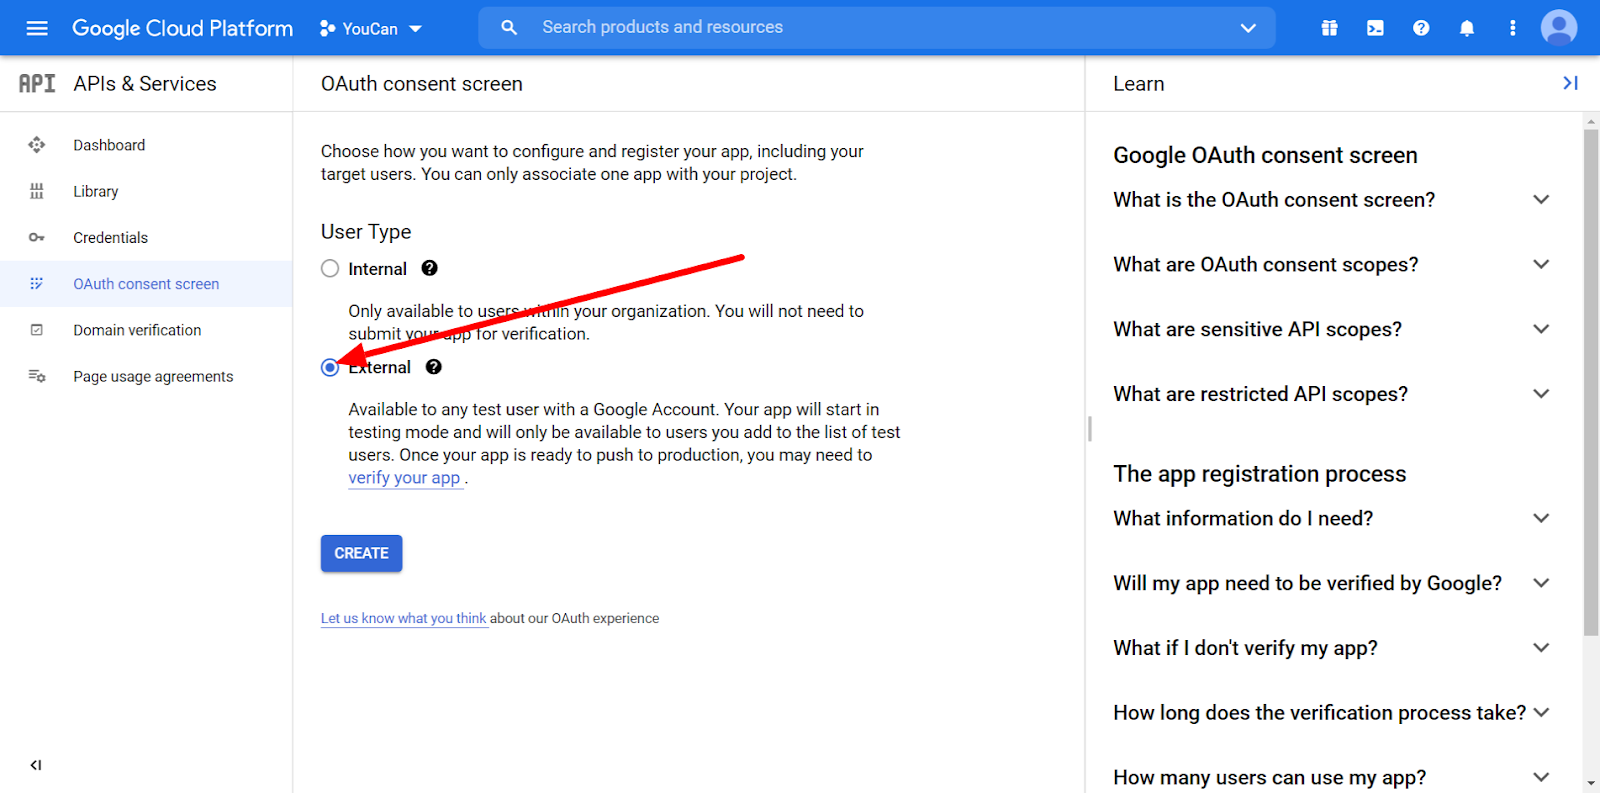Select the External user type radio button
The height and width of the screenshot is (793, 1600).
click(x=330, y=367)
